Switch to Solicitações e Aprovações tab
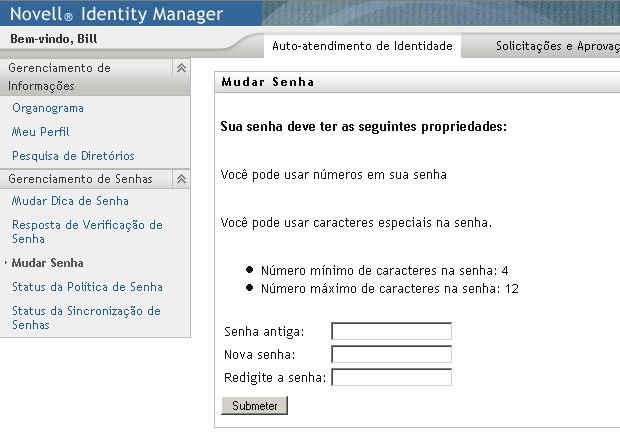This screenshot has height=448, width=620. click(x=556, y=46)
